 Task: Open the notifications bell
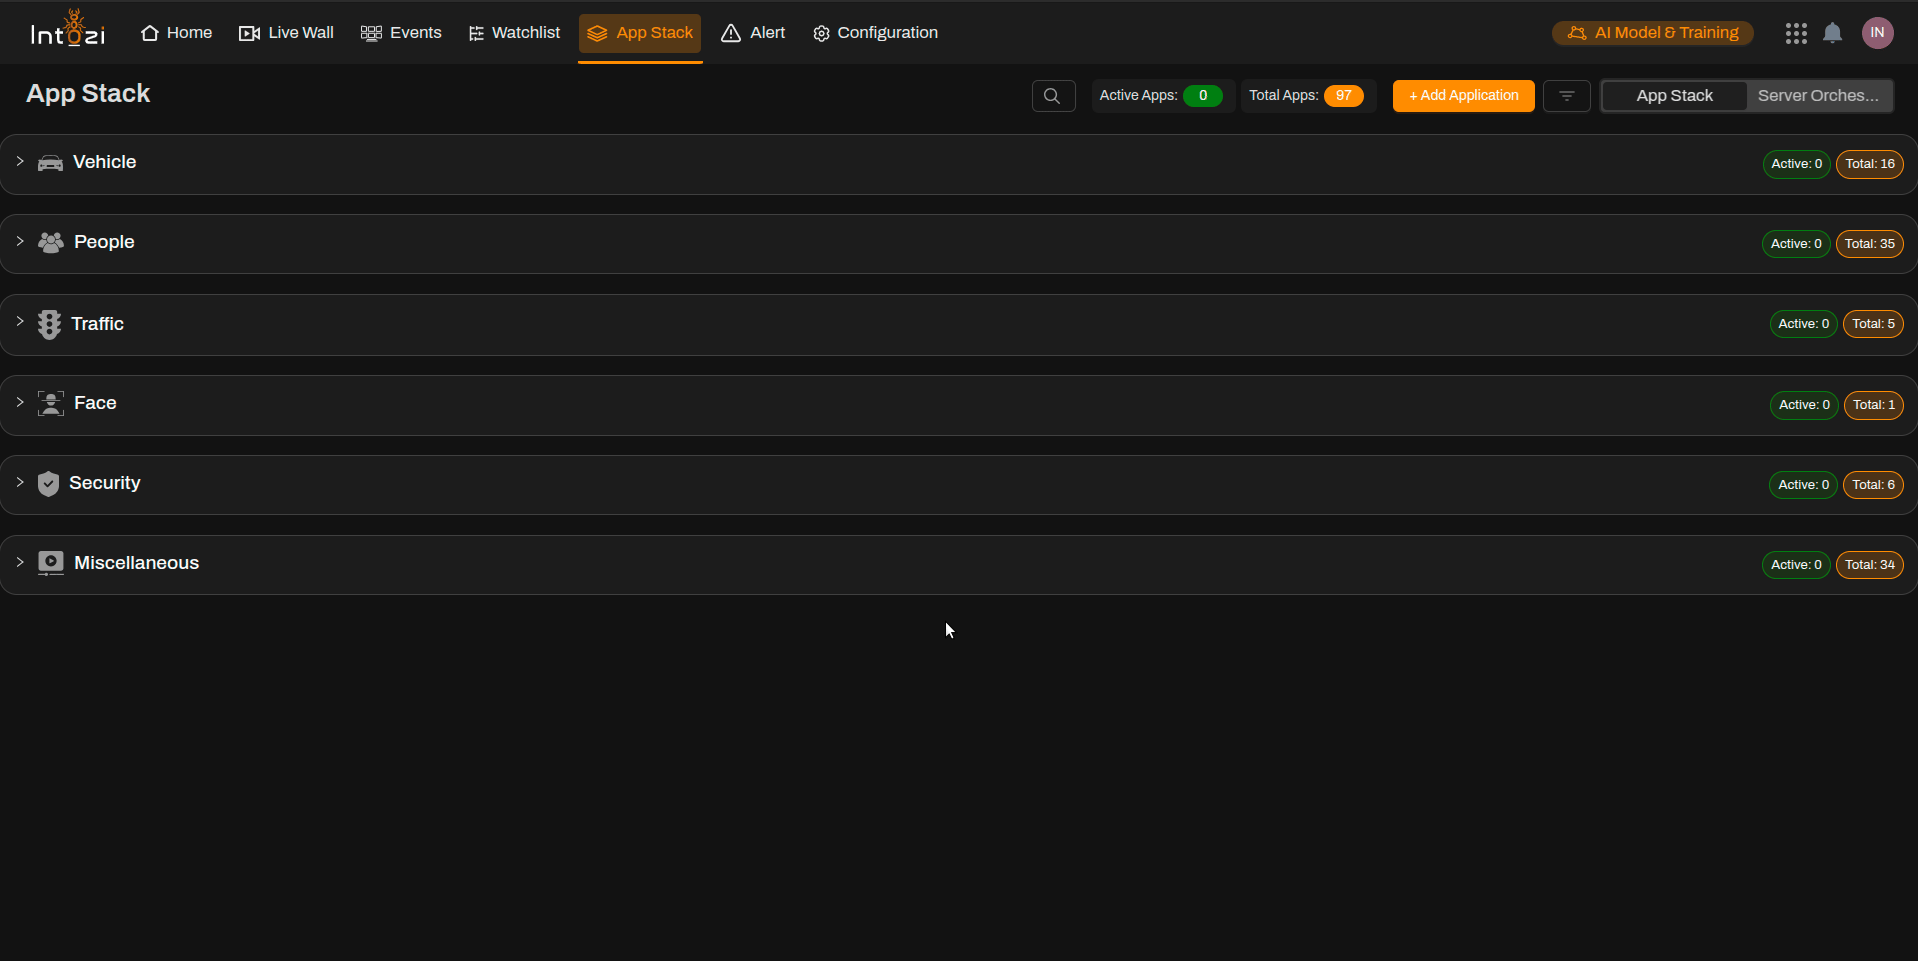1832,33
